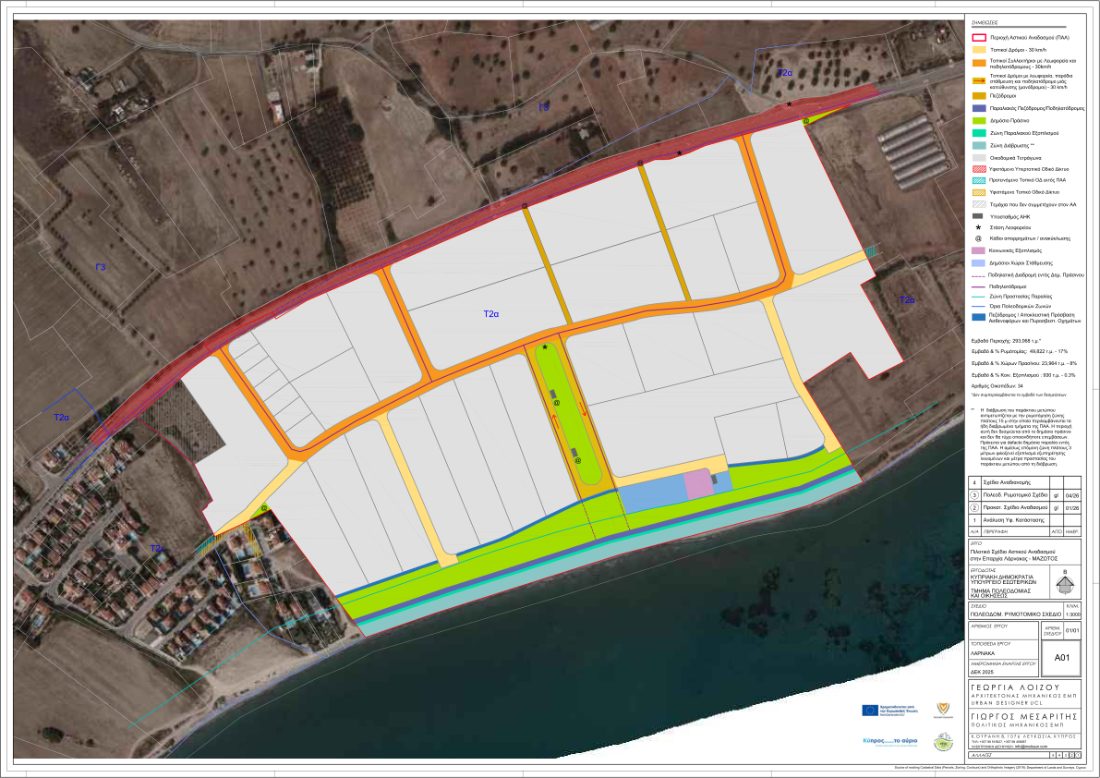This screenshot has height=778, width=1100.
Task: Click the Cyprus coat of arms emblem
Action: point(944,710)
